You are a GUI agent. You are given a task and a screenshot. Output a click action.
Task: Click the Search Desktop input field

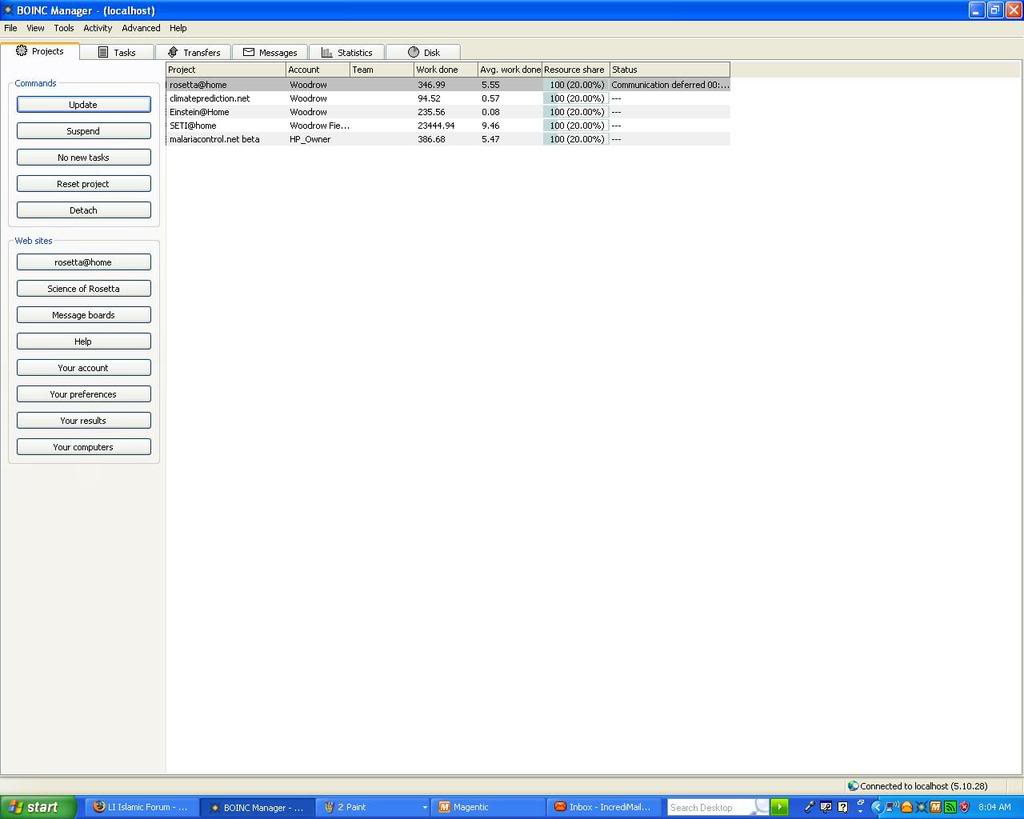click(x=712, y=807)
